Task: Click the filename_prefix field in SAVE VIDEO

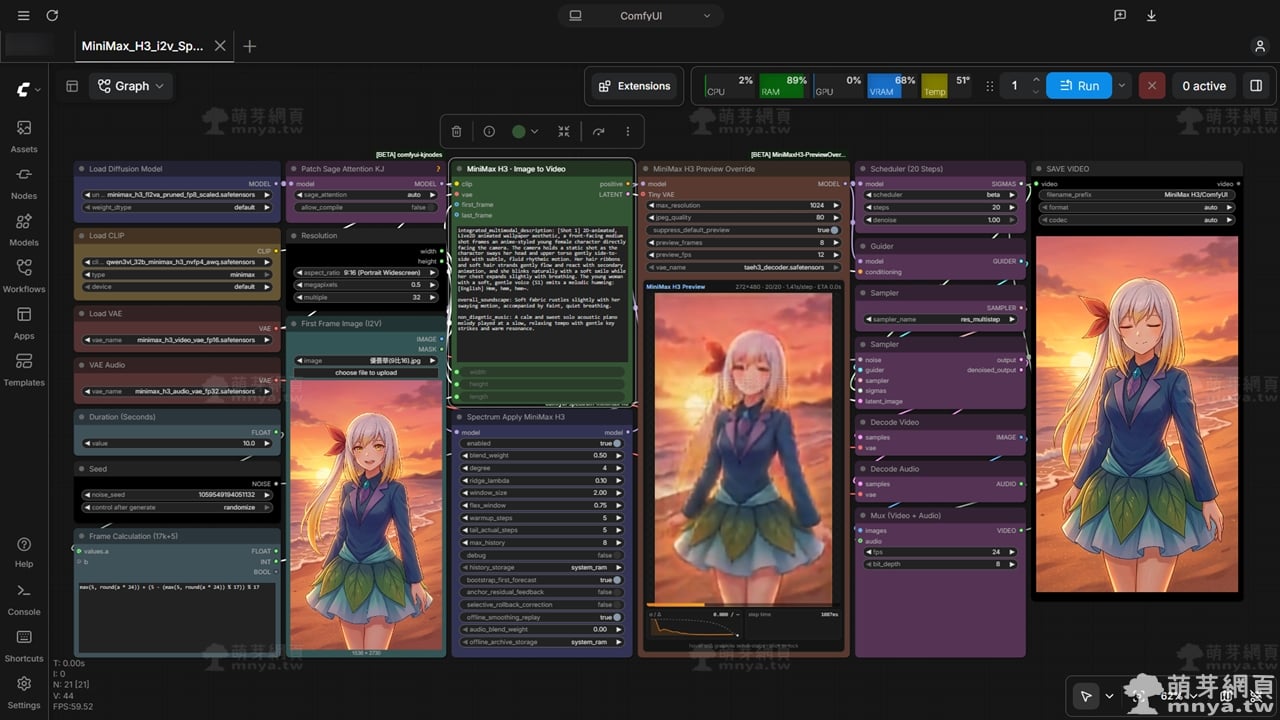Action: point(1136,195)
